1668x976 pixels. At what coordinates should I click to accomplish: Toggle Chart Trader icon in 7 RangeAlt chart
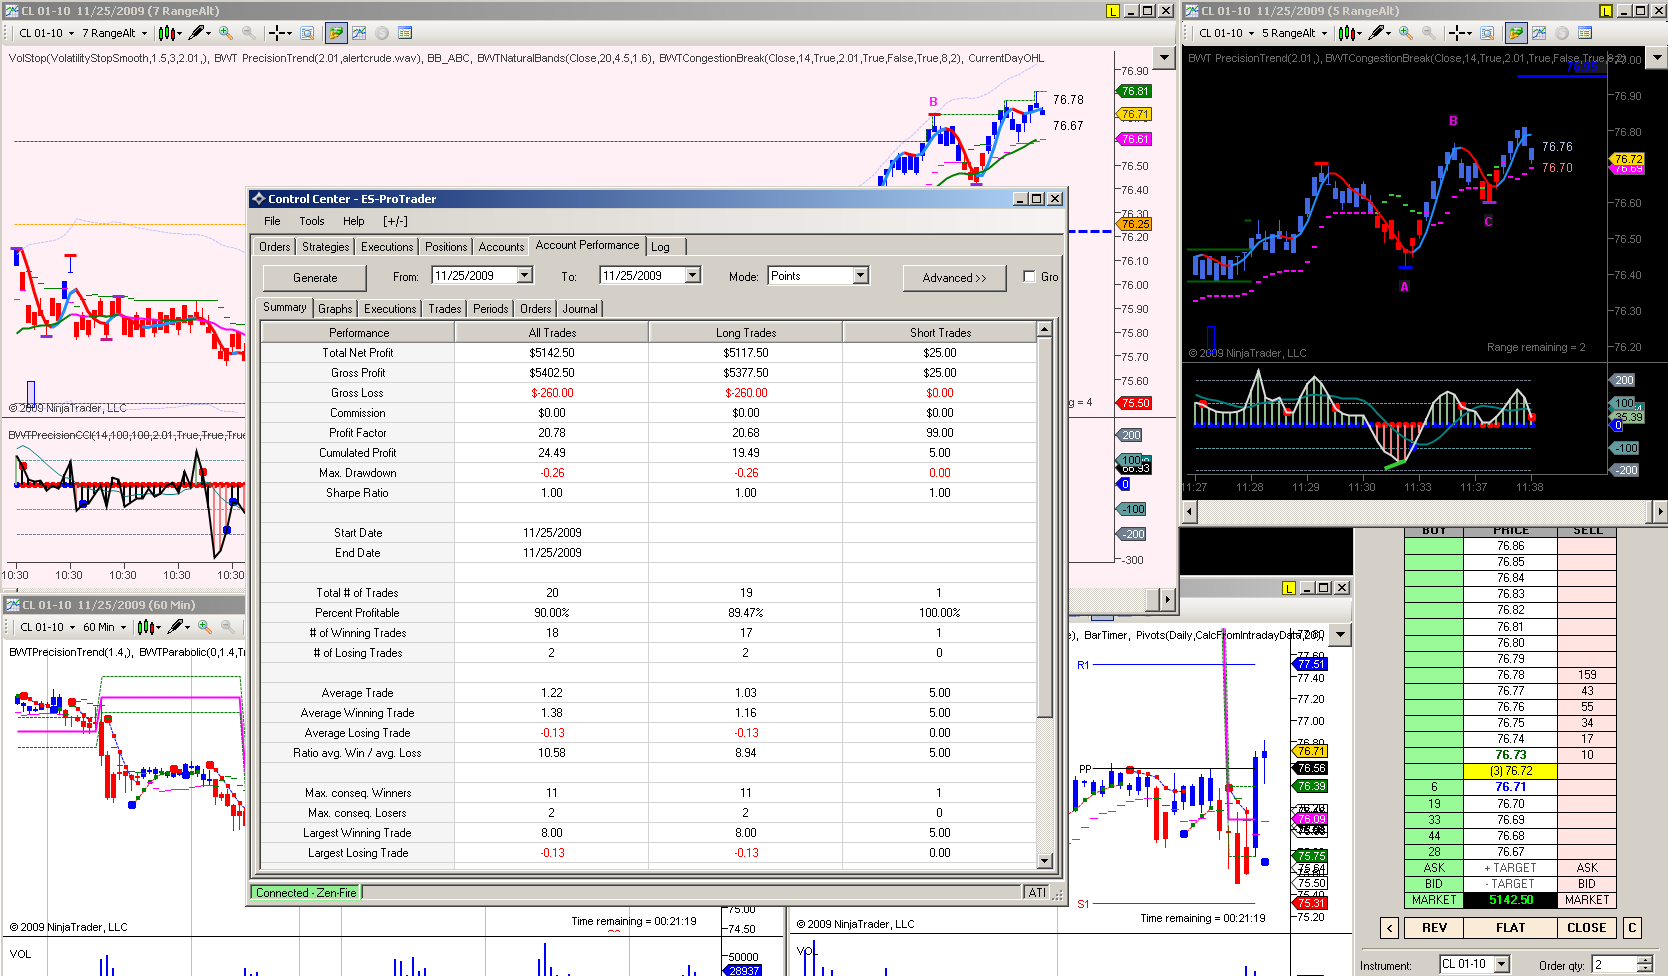click(336, 33)
